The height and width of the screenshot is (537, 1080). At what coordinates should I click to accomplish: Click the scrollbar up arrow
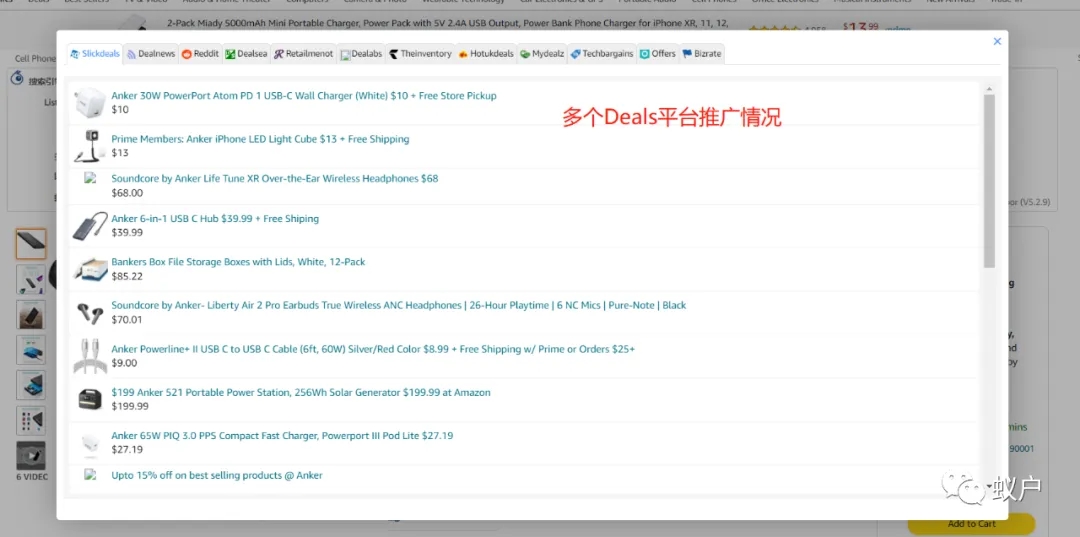(x=990, y=89)
